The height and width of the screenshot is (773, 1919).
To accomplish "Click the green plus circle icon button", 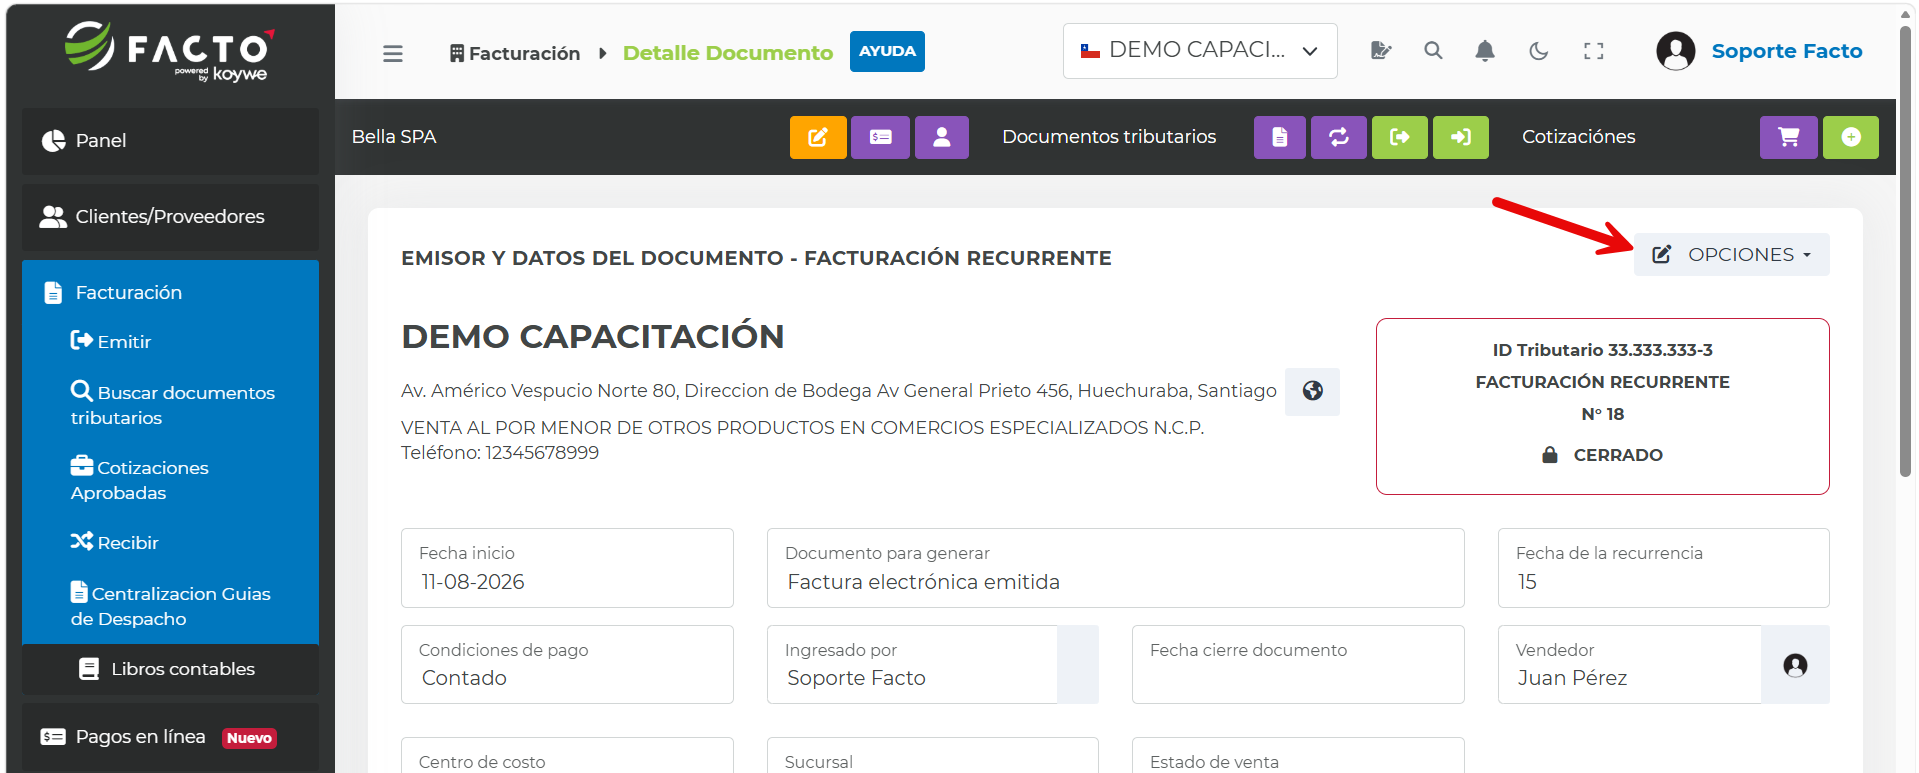I will [1850, 137].
